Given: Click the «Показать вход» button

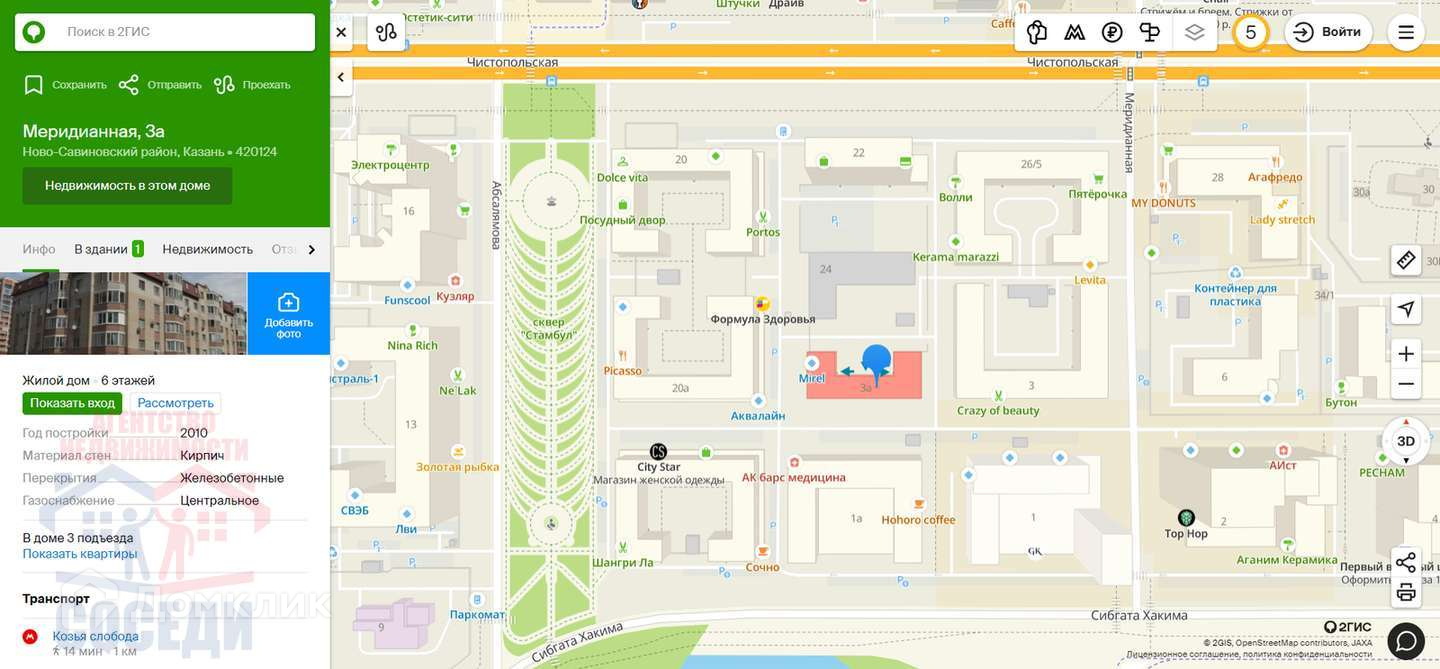Looking at the screenshot, I should (72, 403).
